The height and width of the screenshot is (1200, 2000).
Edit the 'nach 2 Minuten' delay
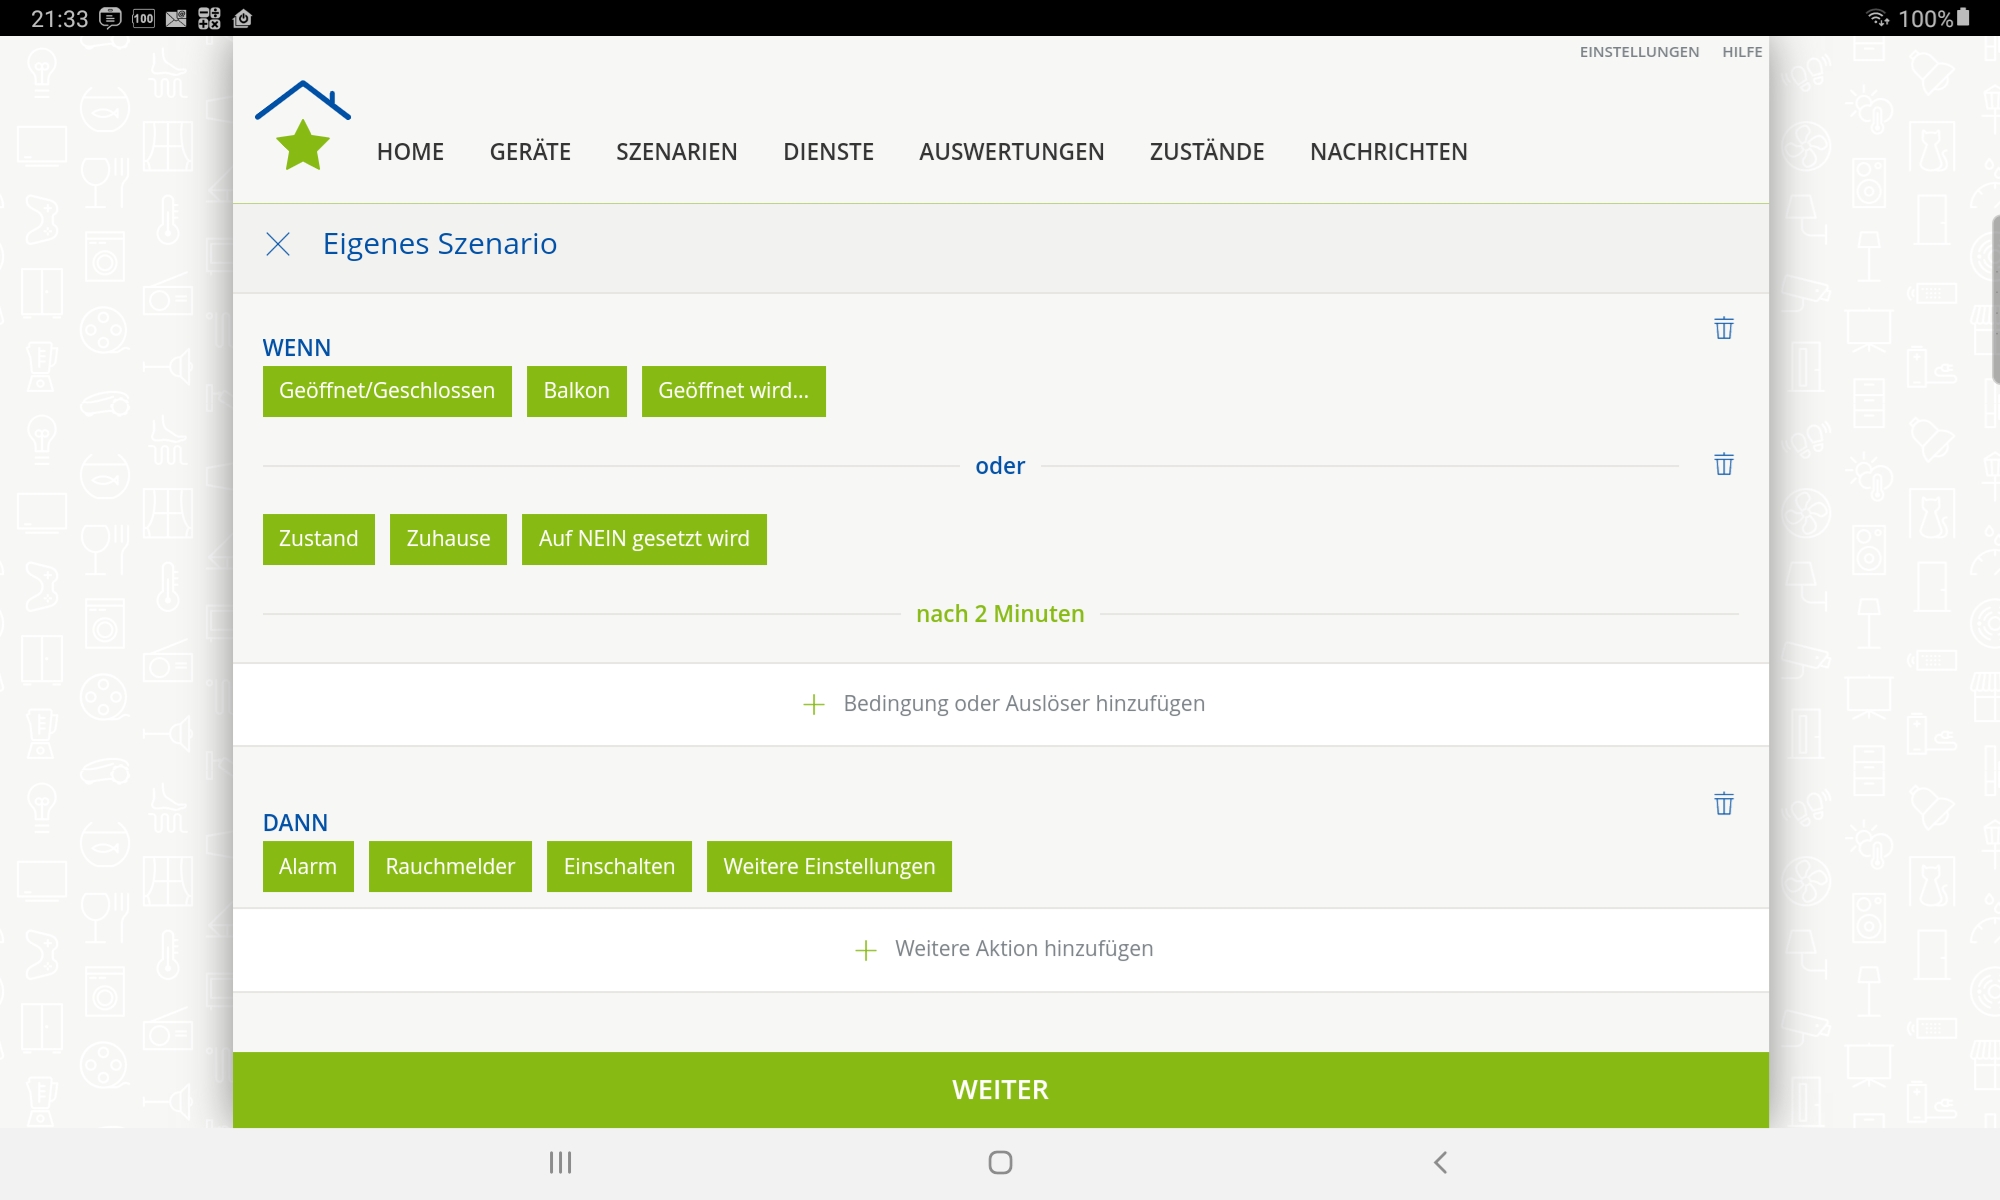point(1000,614)
